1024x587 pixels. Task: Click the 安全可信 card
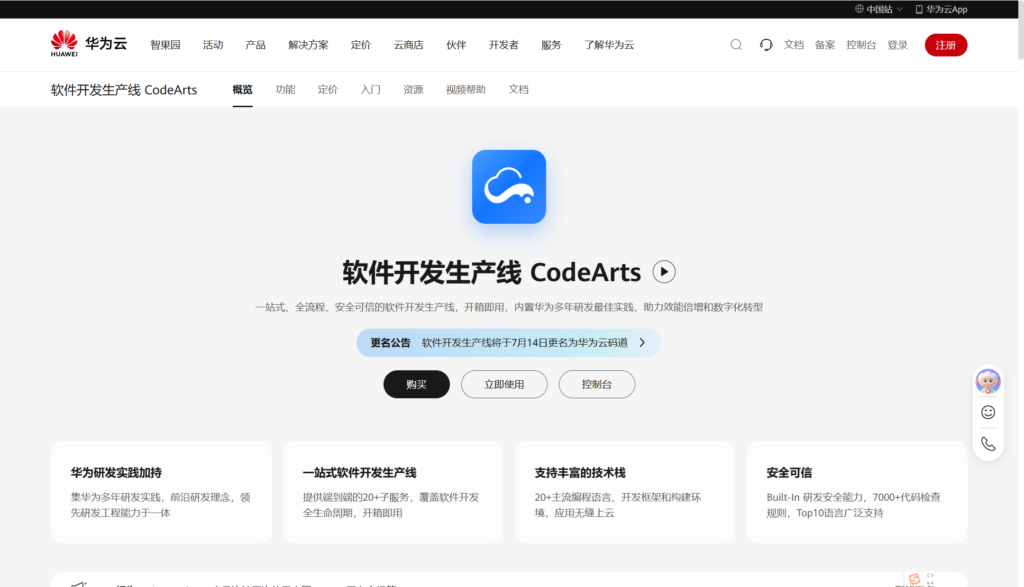pyautogui.click(x=857, y=492)
